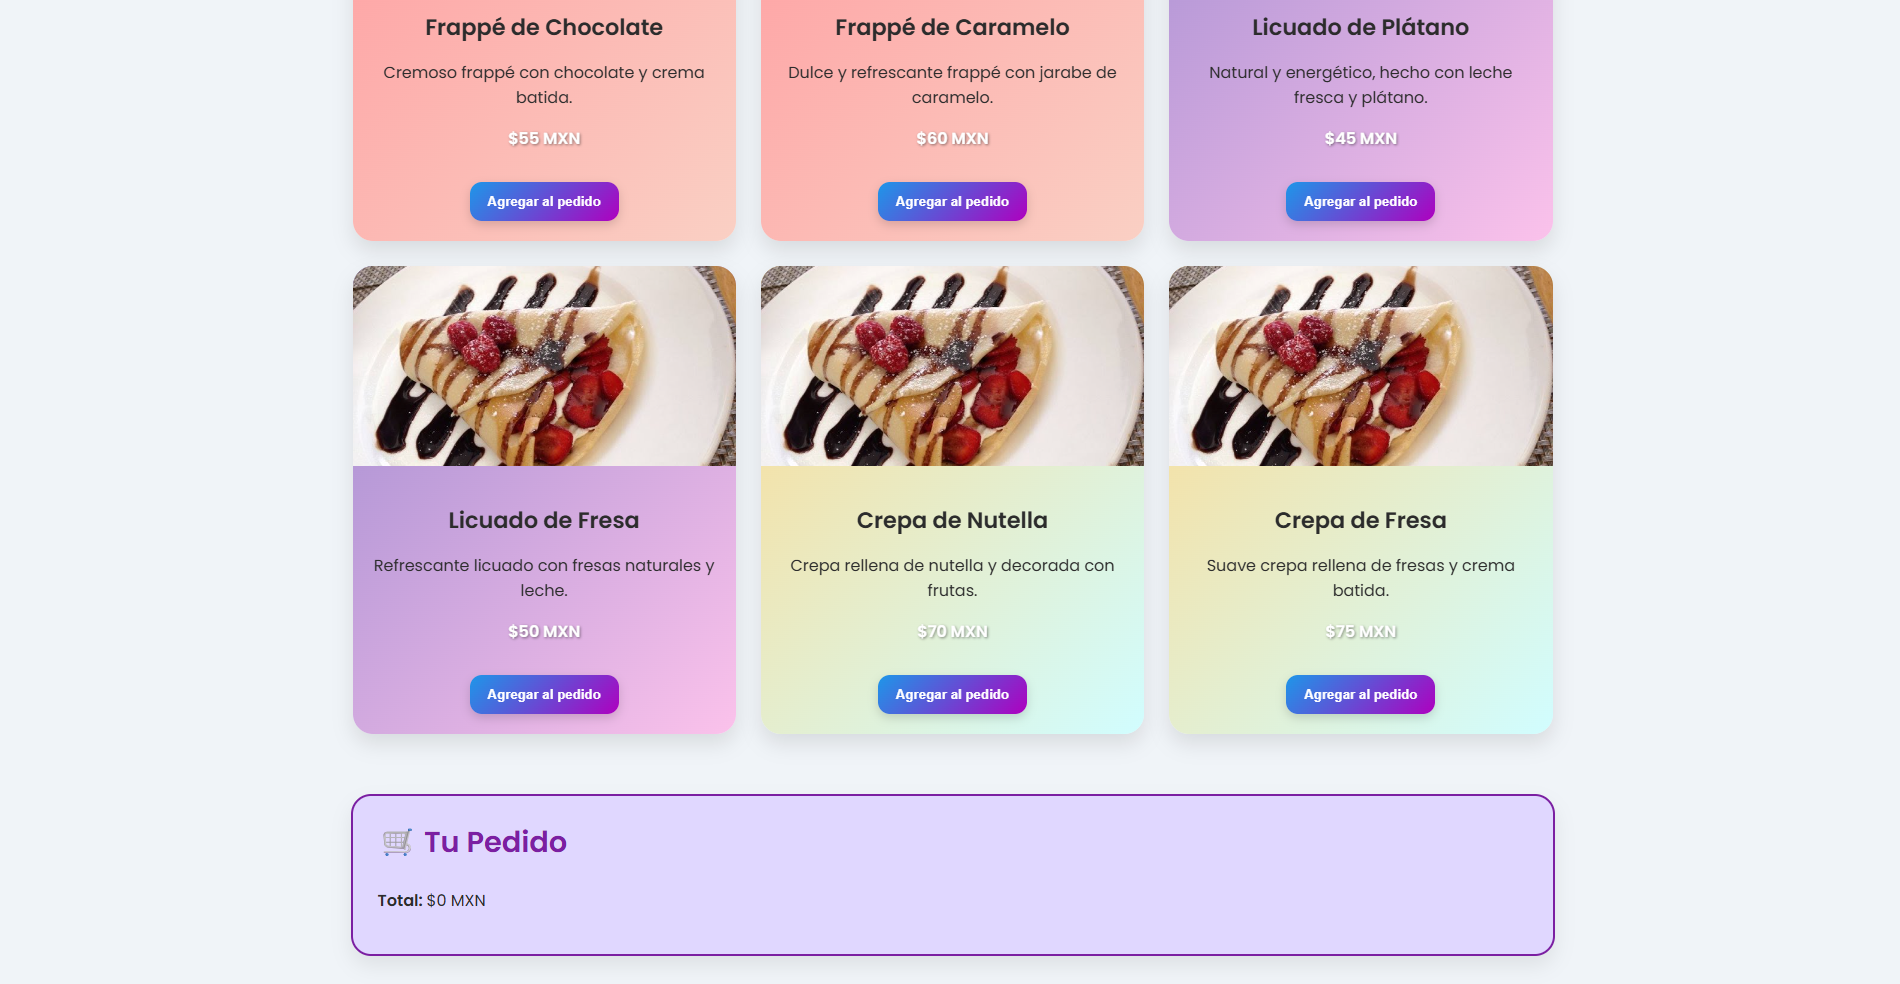Open the Crepa de Fresa product image
The height and width of the screenshot is (984, 1900).
point(1360,366)
